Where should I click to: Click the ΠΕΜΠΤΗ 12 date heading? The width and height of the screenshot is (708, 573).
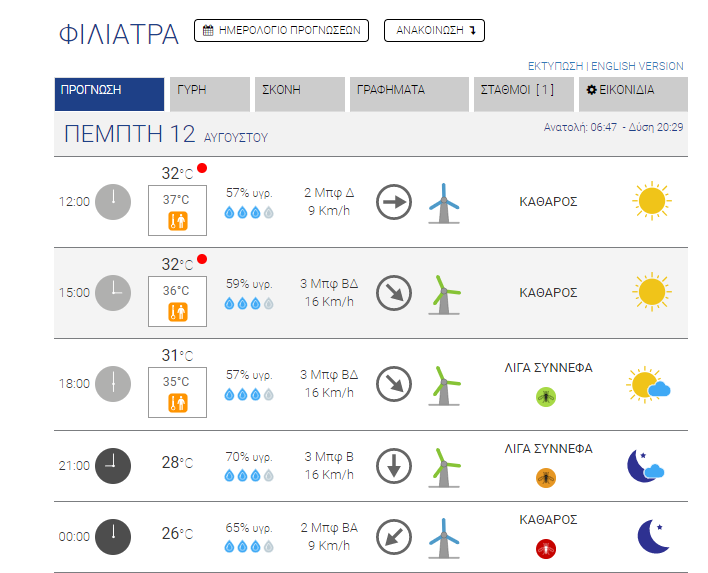(130, 134)
